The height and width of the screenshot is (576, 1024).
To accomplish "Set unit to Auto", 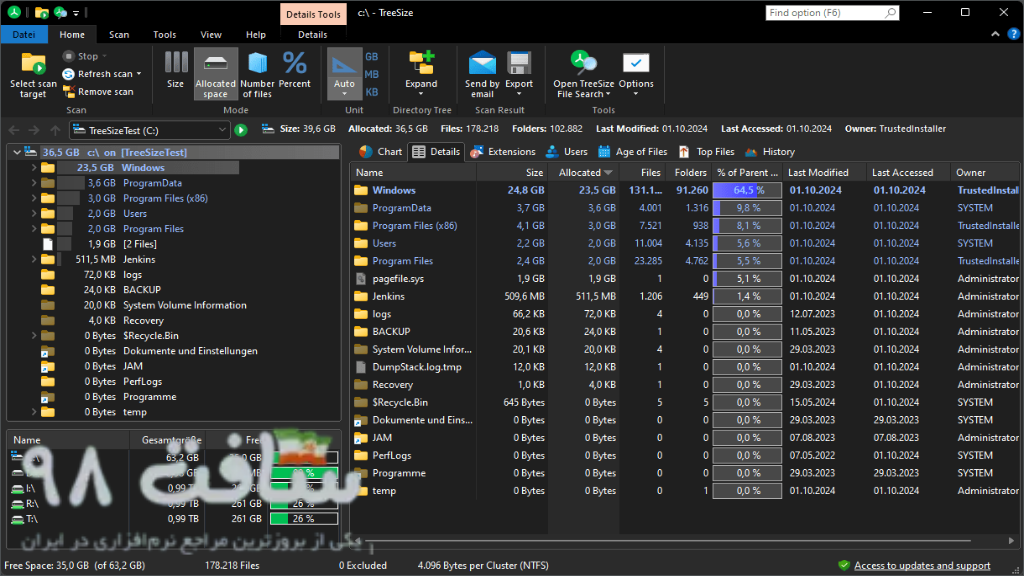I will click(x=344, y=73).
